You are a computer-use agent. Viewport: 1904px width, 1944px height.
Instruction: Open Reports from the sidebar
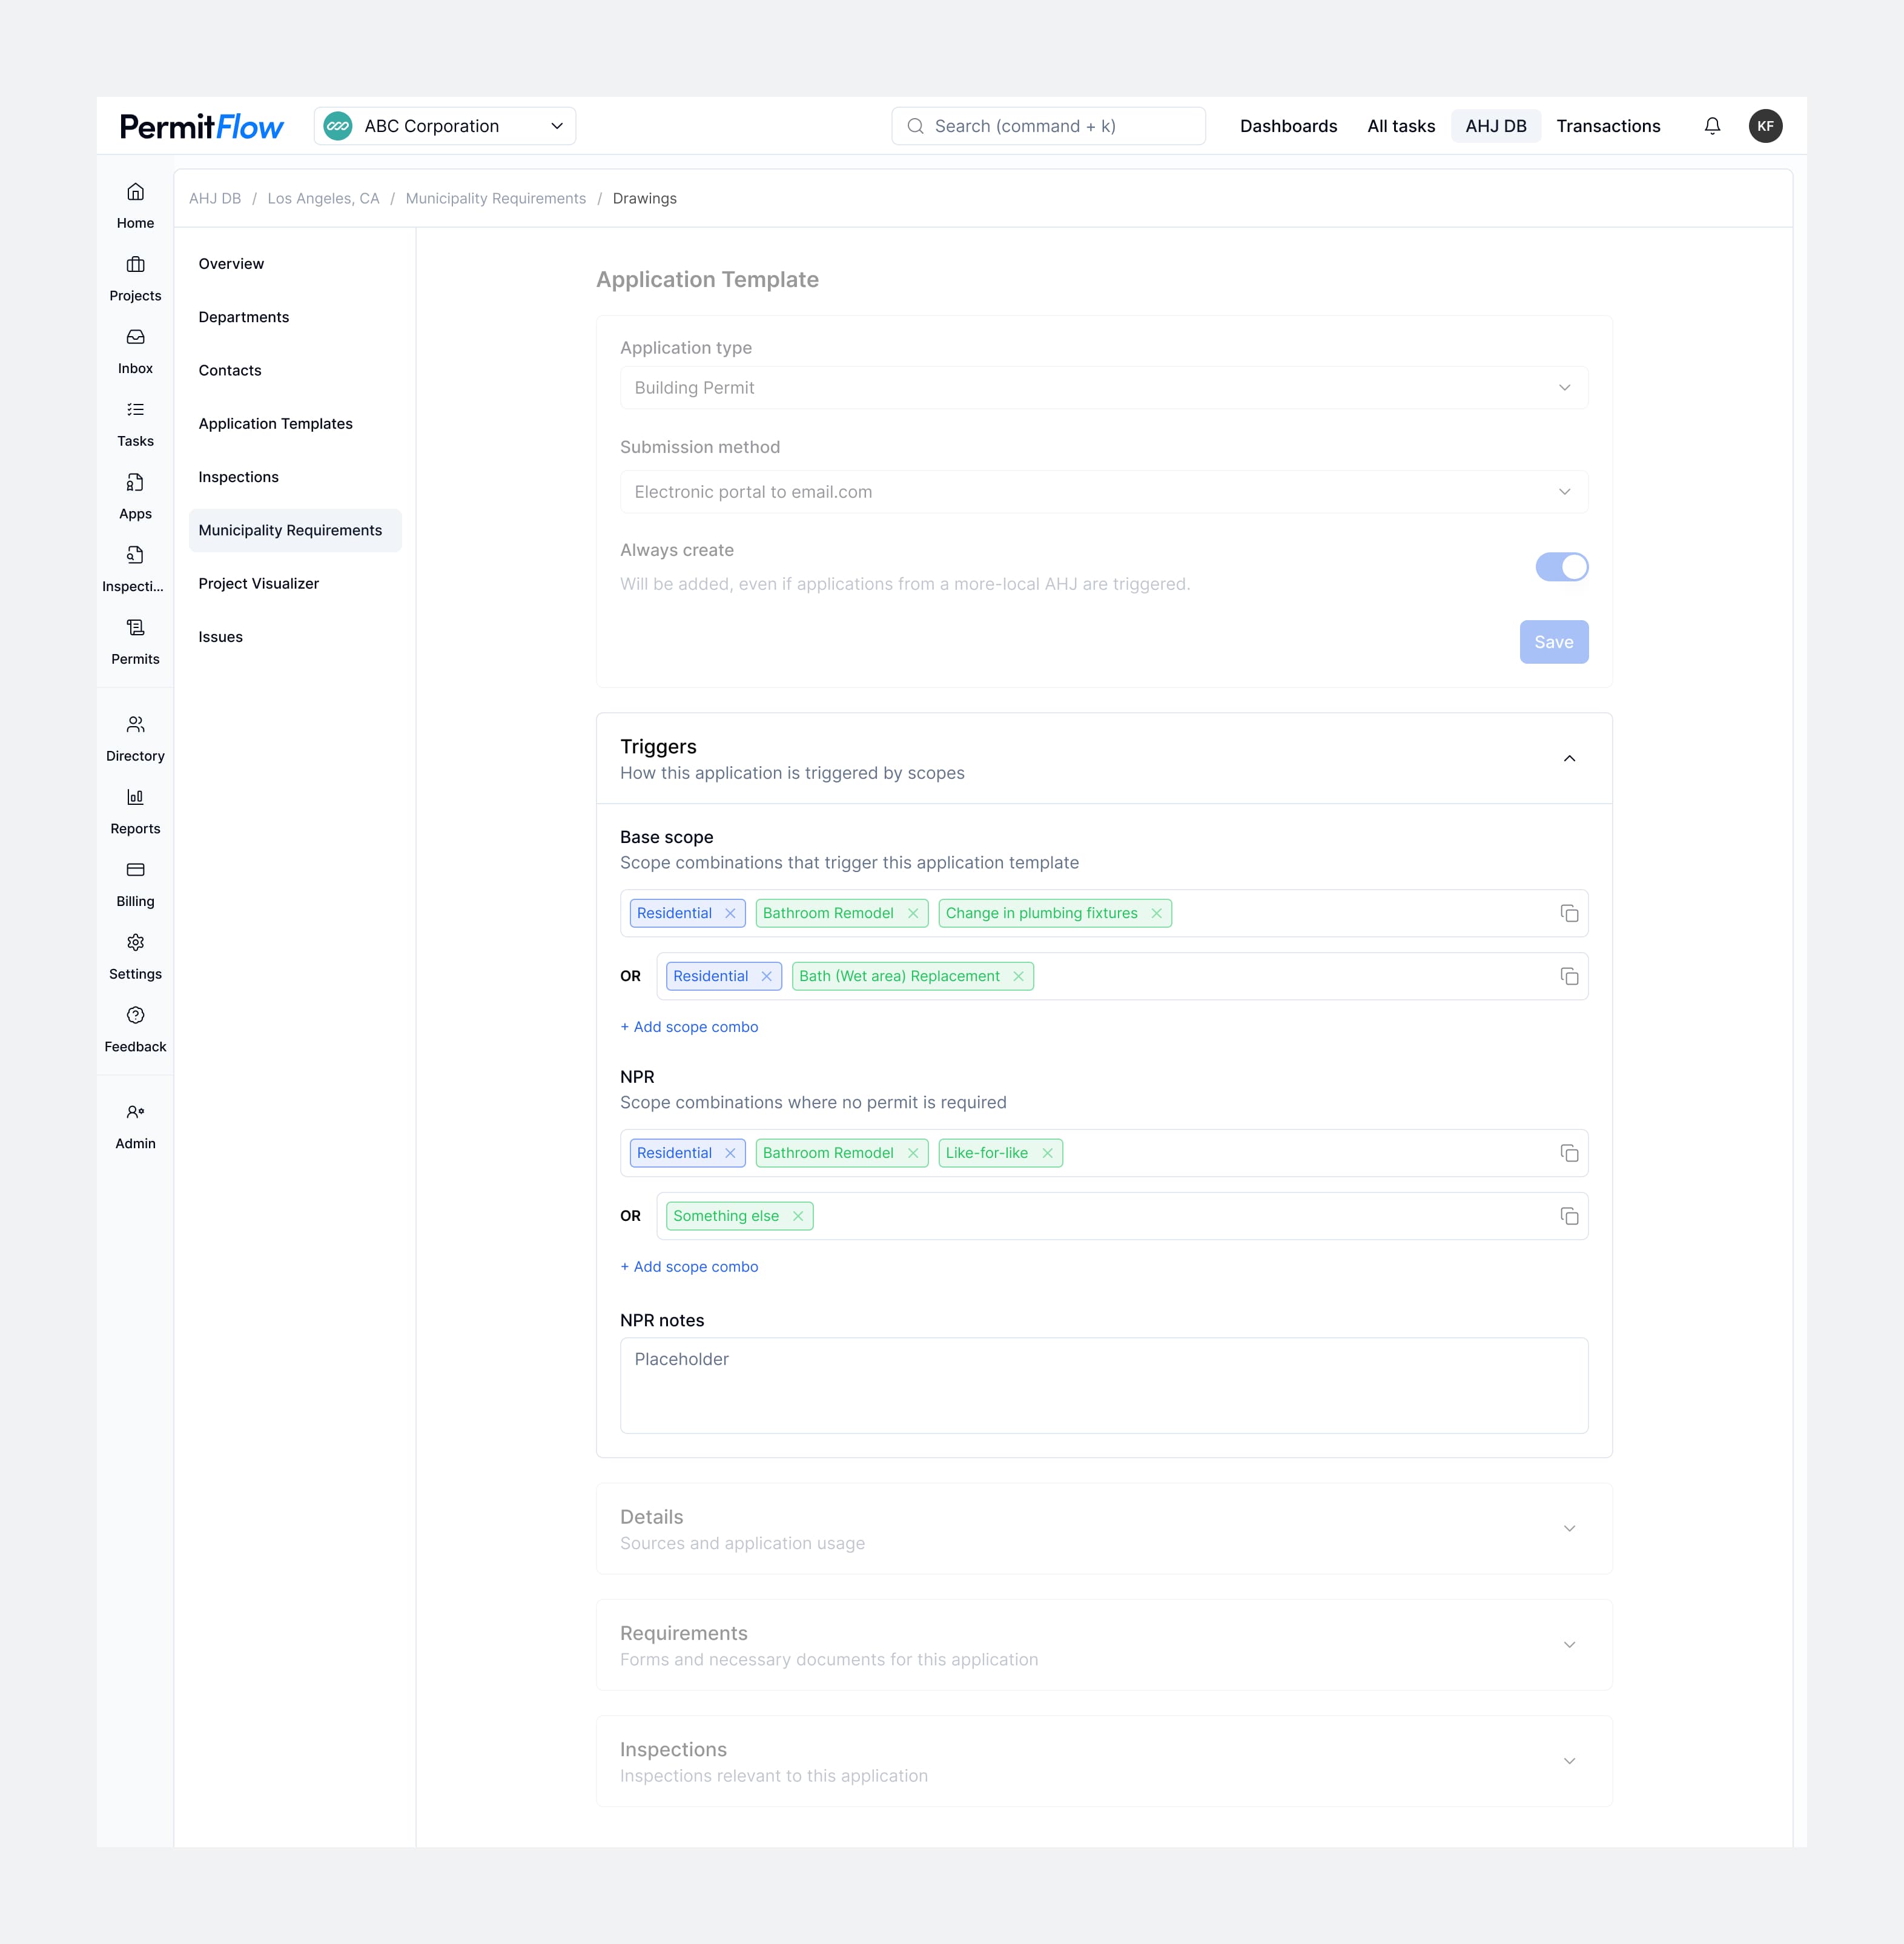coord(135,812)
